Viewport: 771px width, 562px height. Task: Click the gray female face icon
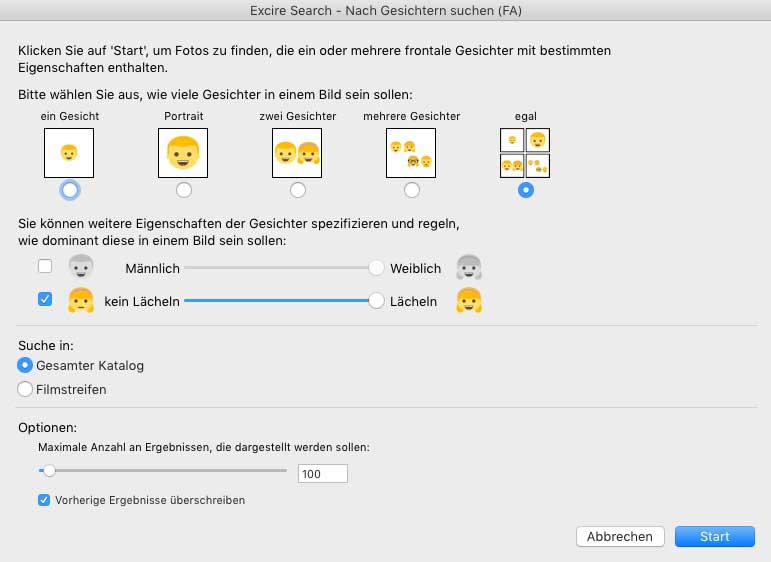tap(469, 267)
